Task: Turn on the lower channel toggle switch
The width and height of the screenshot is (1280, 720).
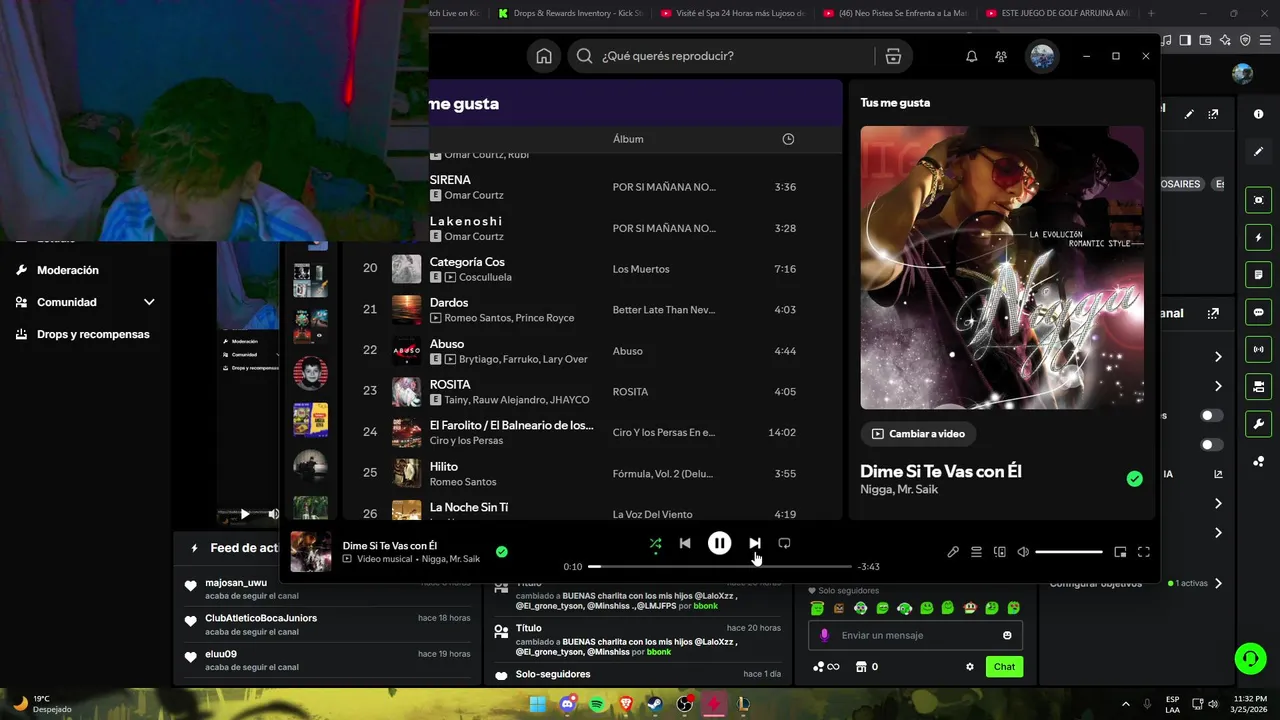Action: coord(1211,444)
